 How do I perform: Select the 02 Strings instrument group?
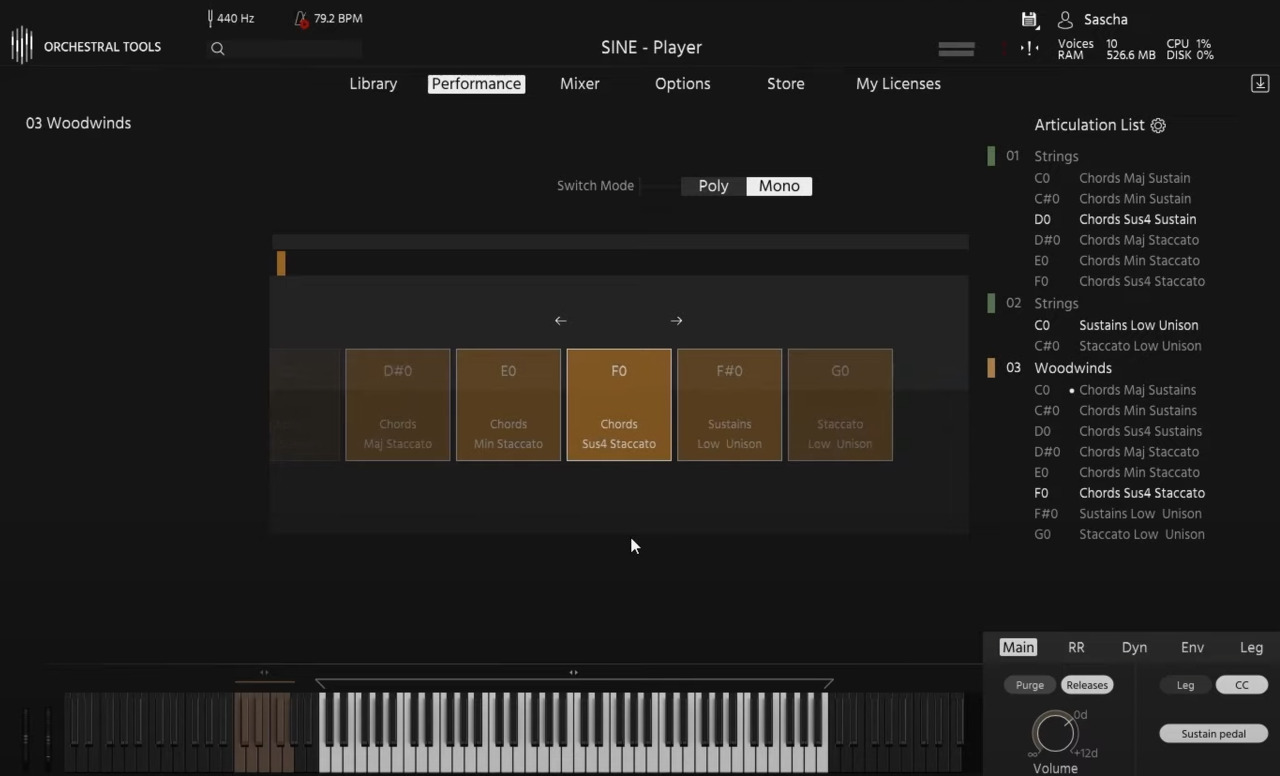(1056, 303)
